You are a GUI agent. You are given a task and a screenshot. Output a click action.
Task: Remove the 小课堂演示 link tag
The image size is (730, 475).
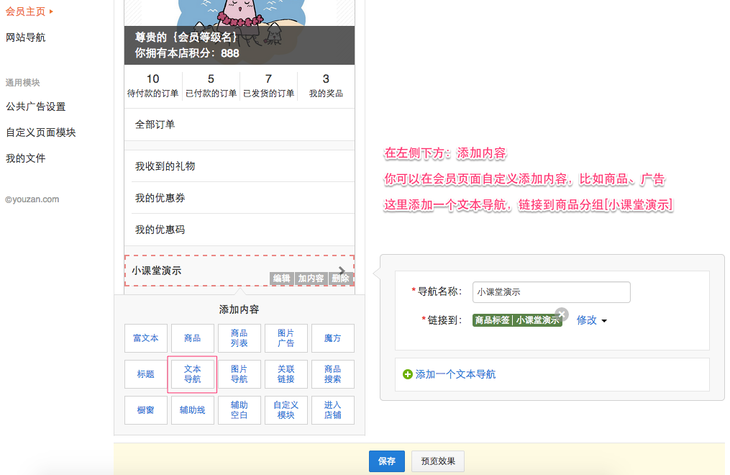562,313
